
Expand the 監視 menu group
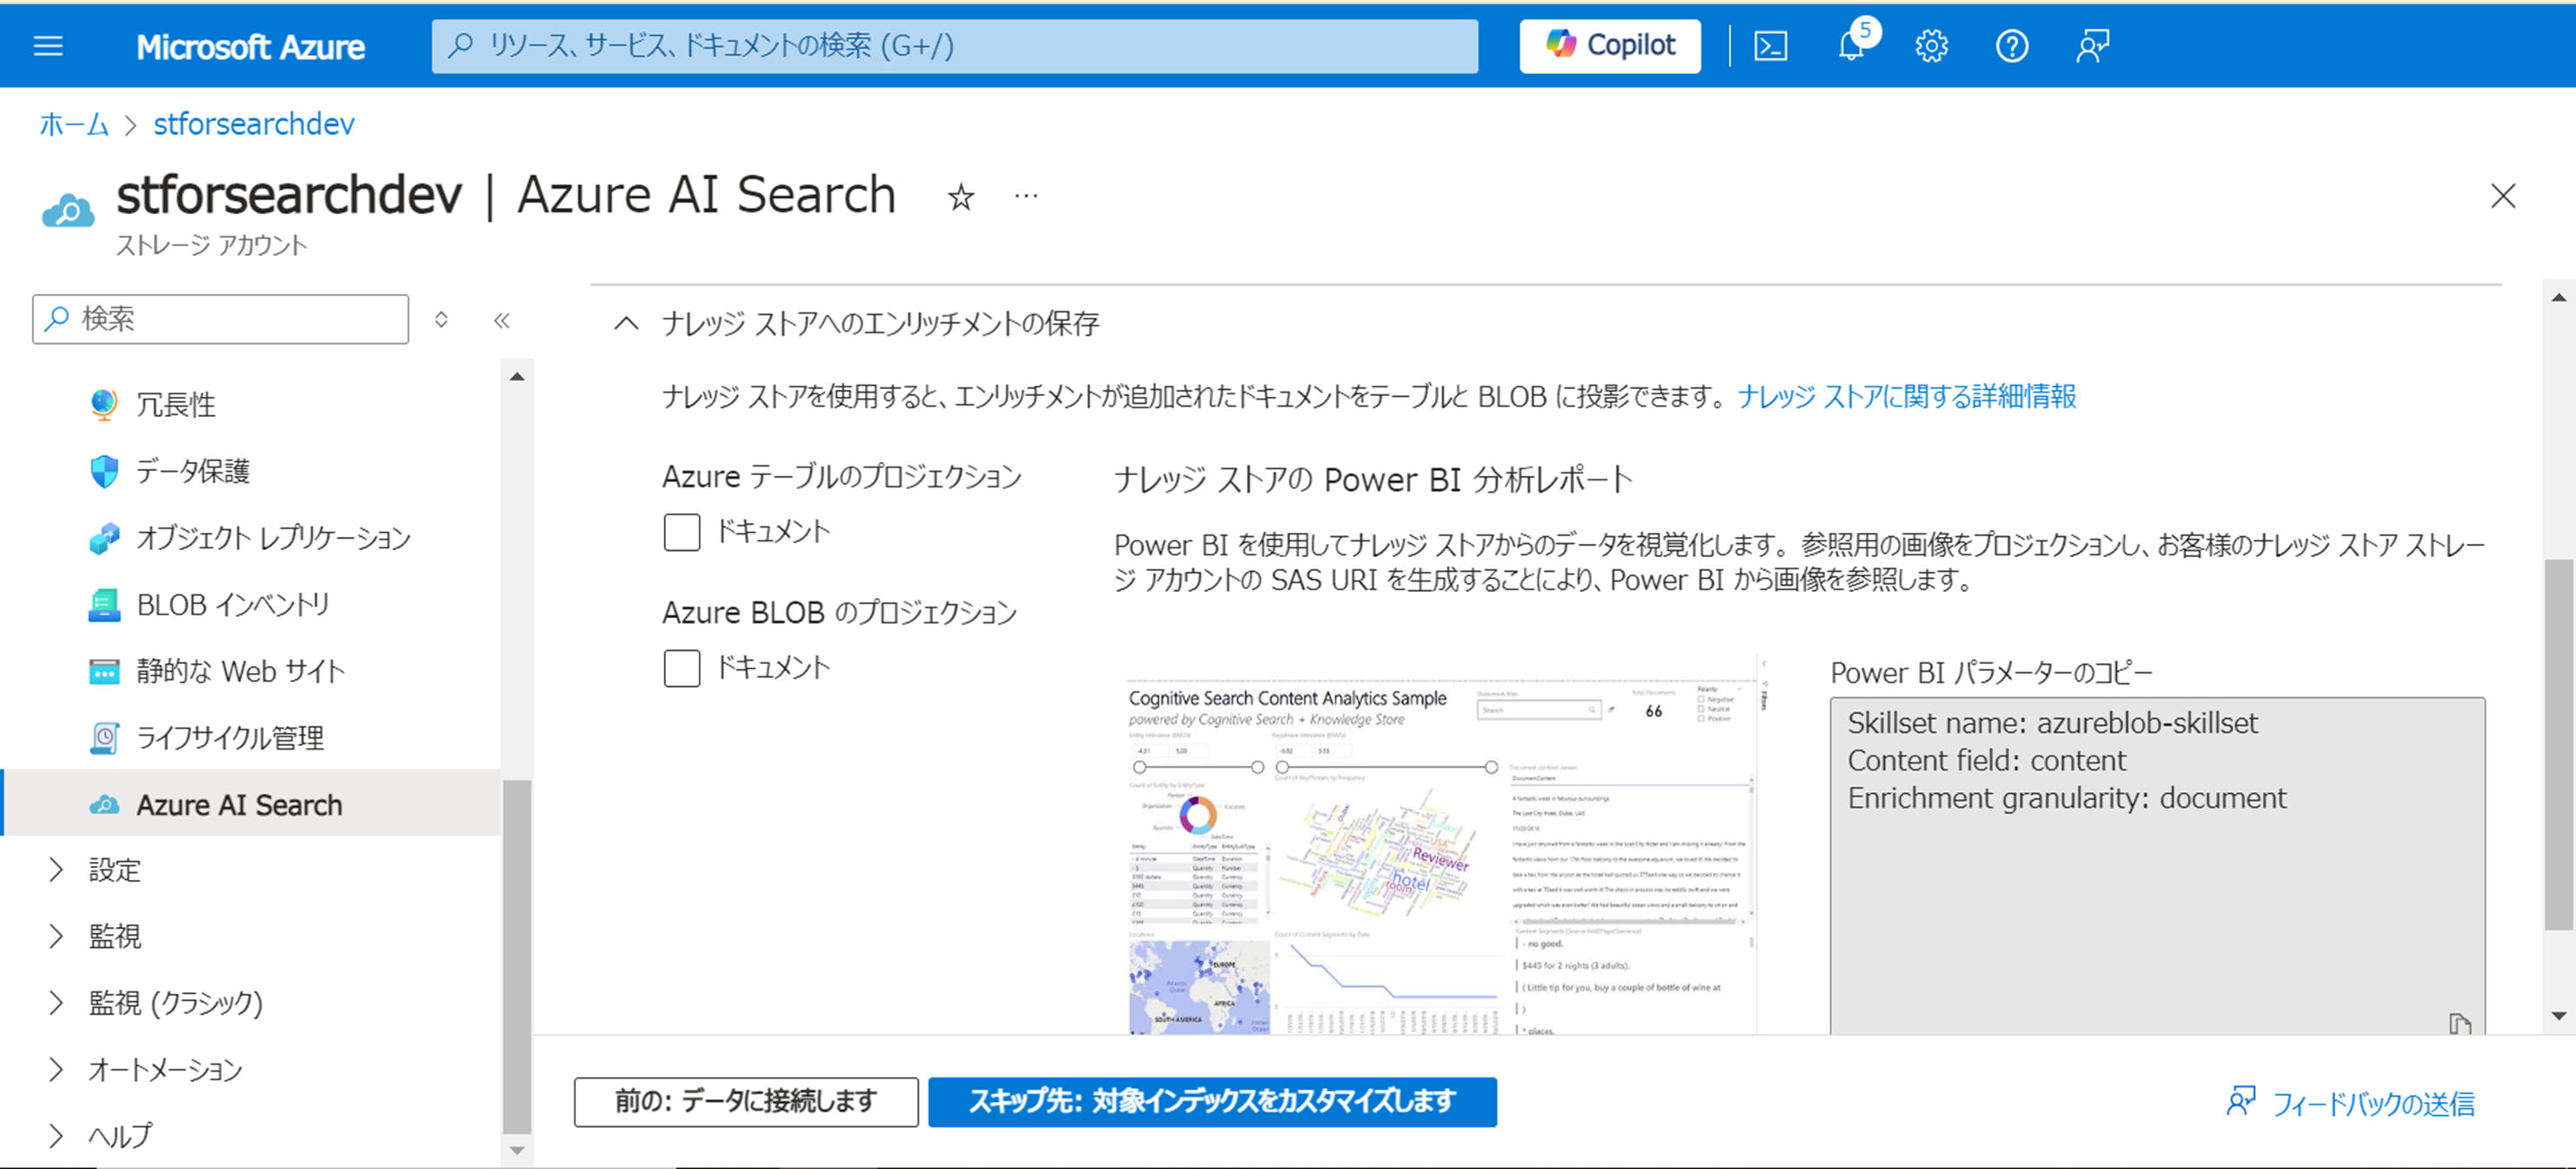point(56,936)
